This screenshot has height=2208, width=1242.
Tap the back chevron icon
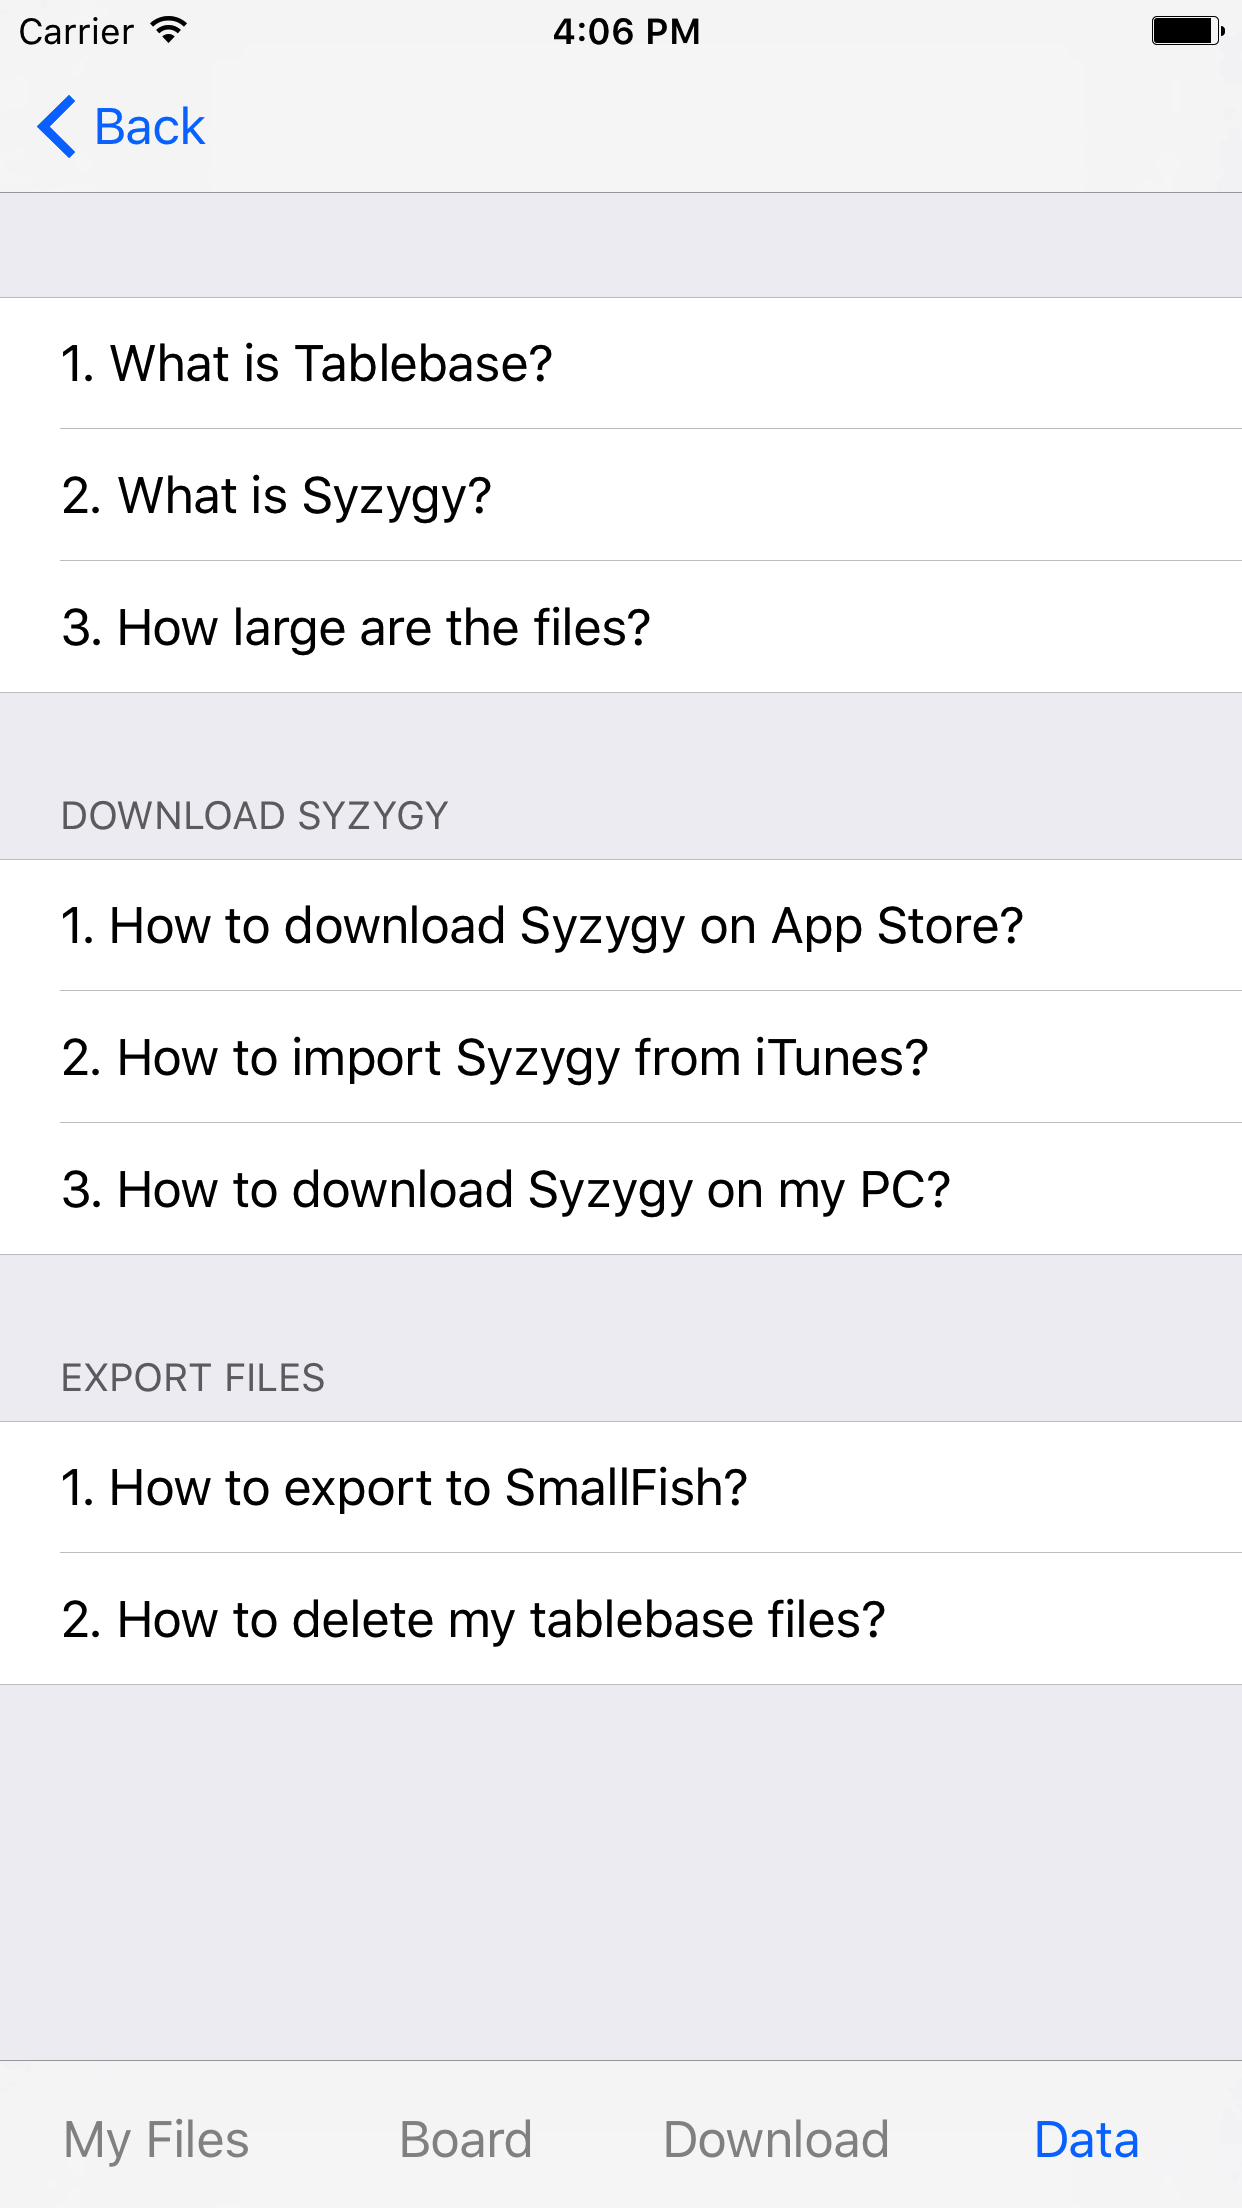point(55,126)
